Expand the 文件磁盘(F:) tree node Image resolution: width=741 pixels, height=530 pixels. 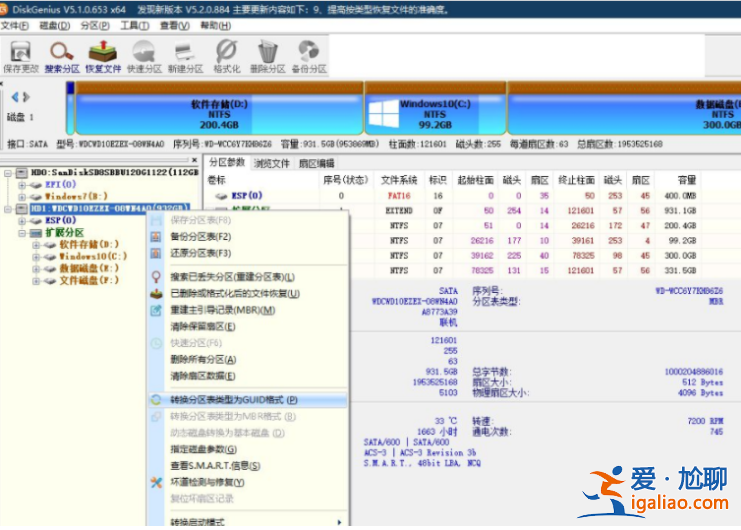click(36, 281)
